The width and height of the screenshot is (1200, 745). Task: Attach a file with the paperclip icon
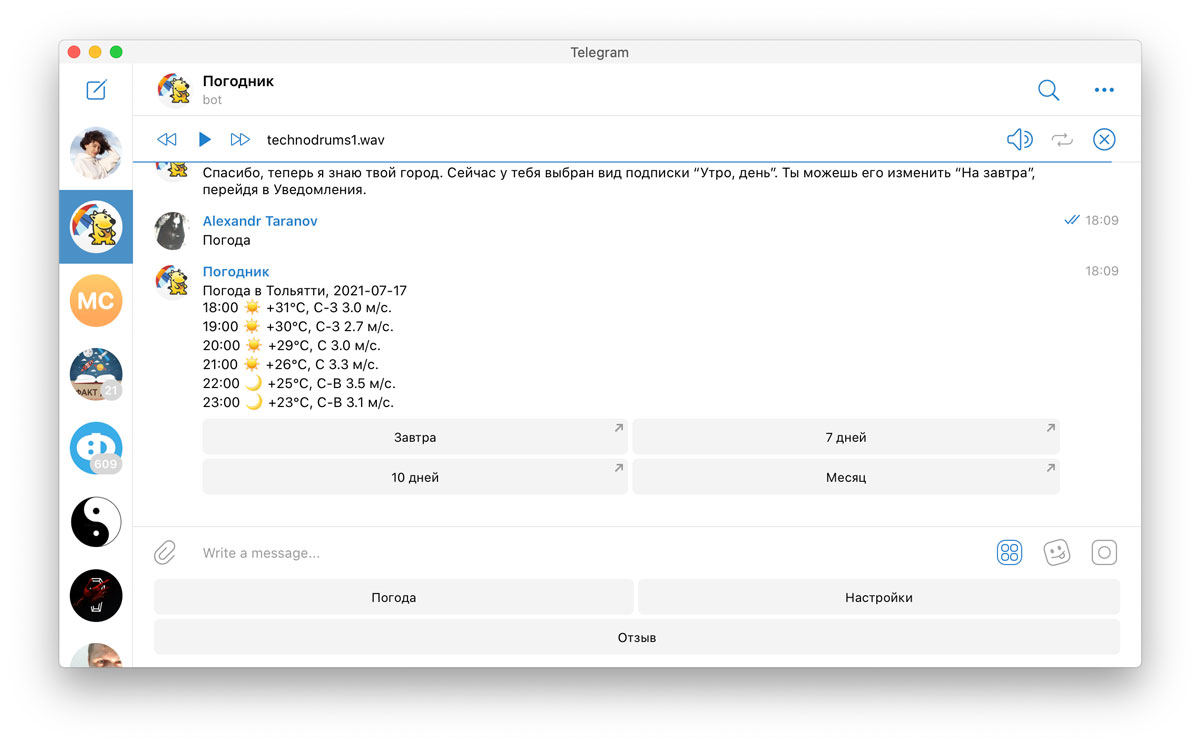click(x=165, y=552)
